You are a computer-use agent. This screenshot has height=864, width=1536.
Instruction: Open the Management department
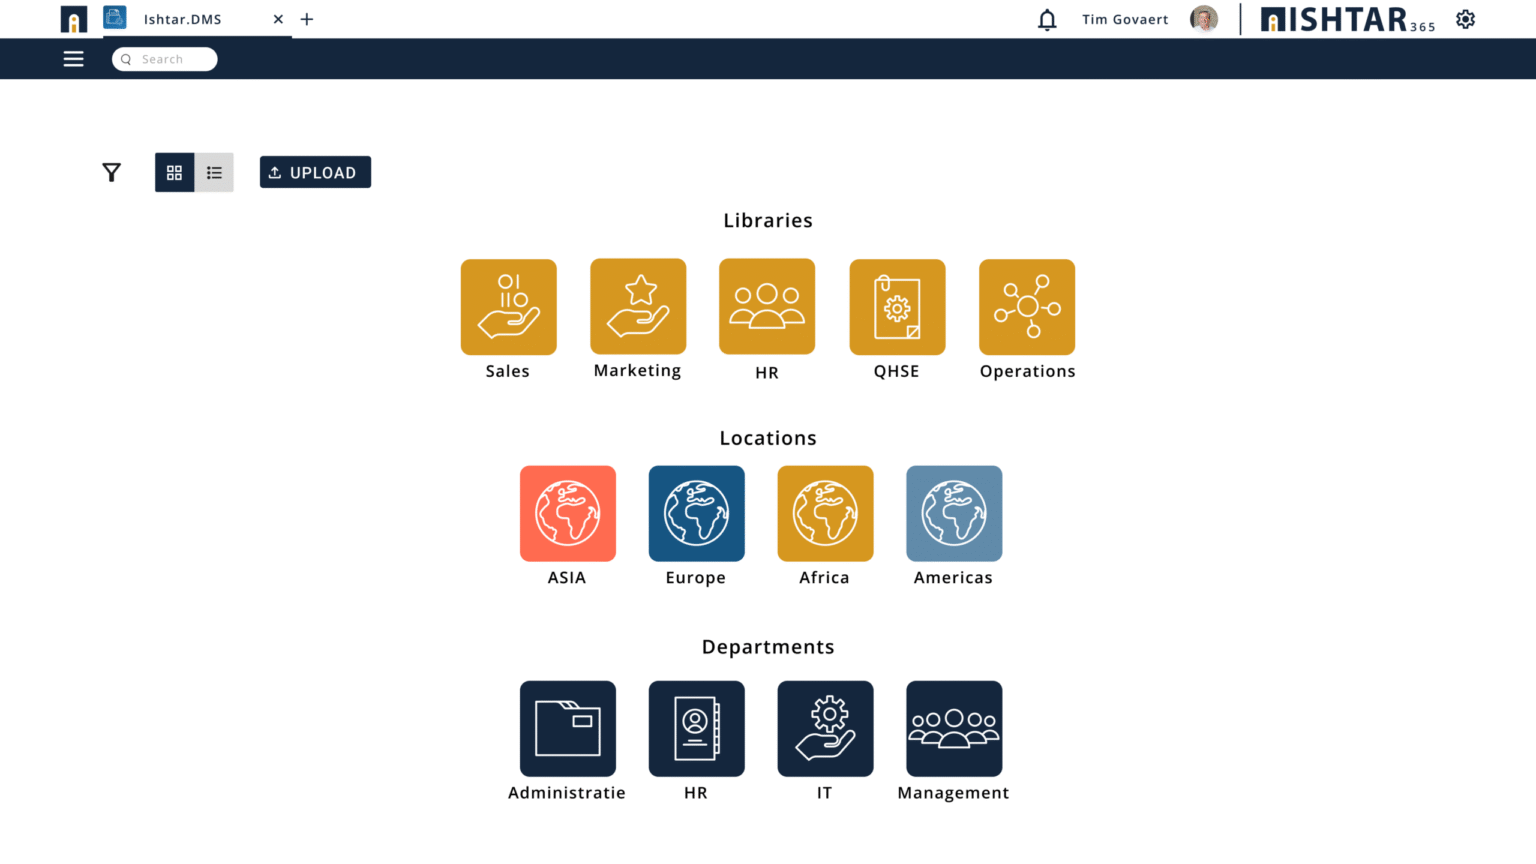pos(953,729)
